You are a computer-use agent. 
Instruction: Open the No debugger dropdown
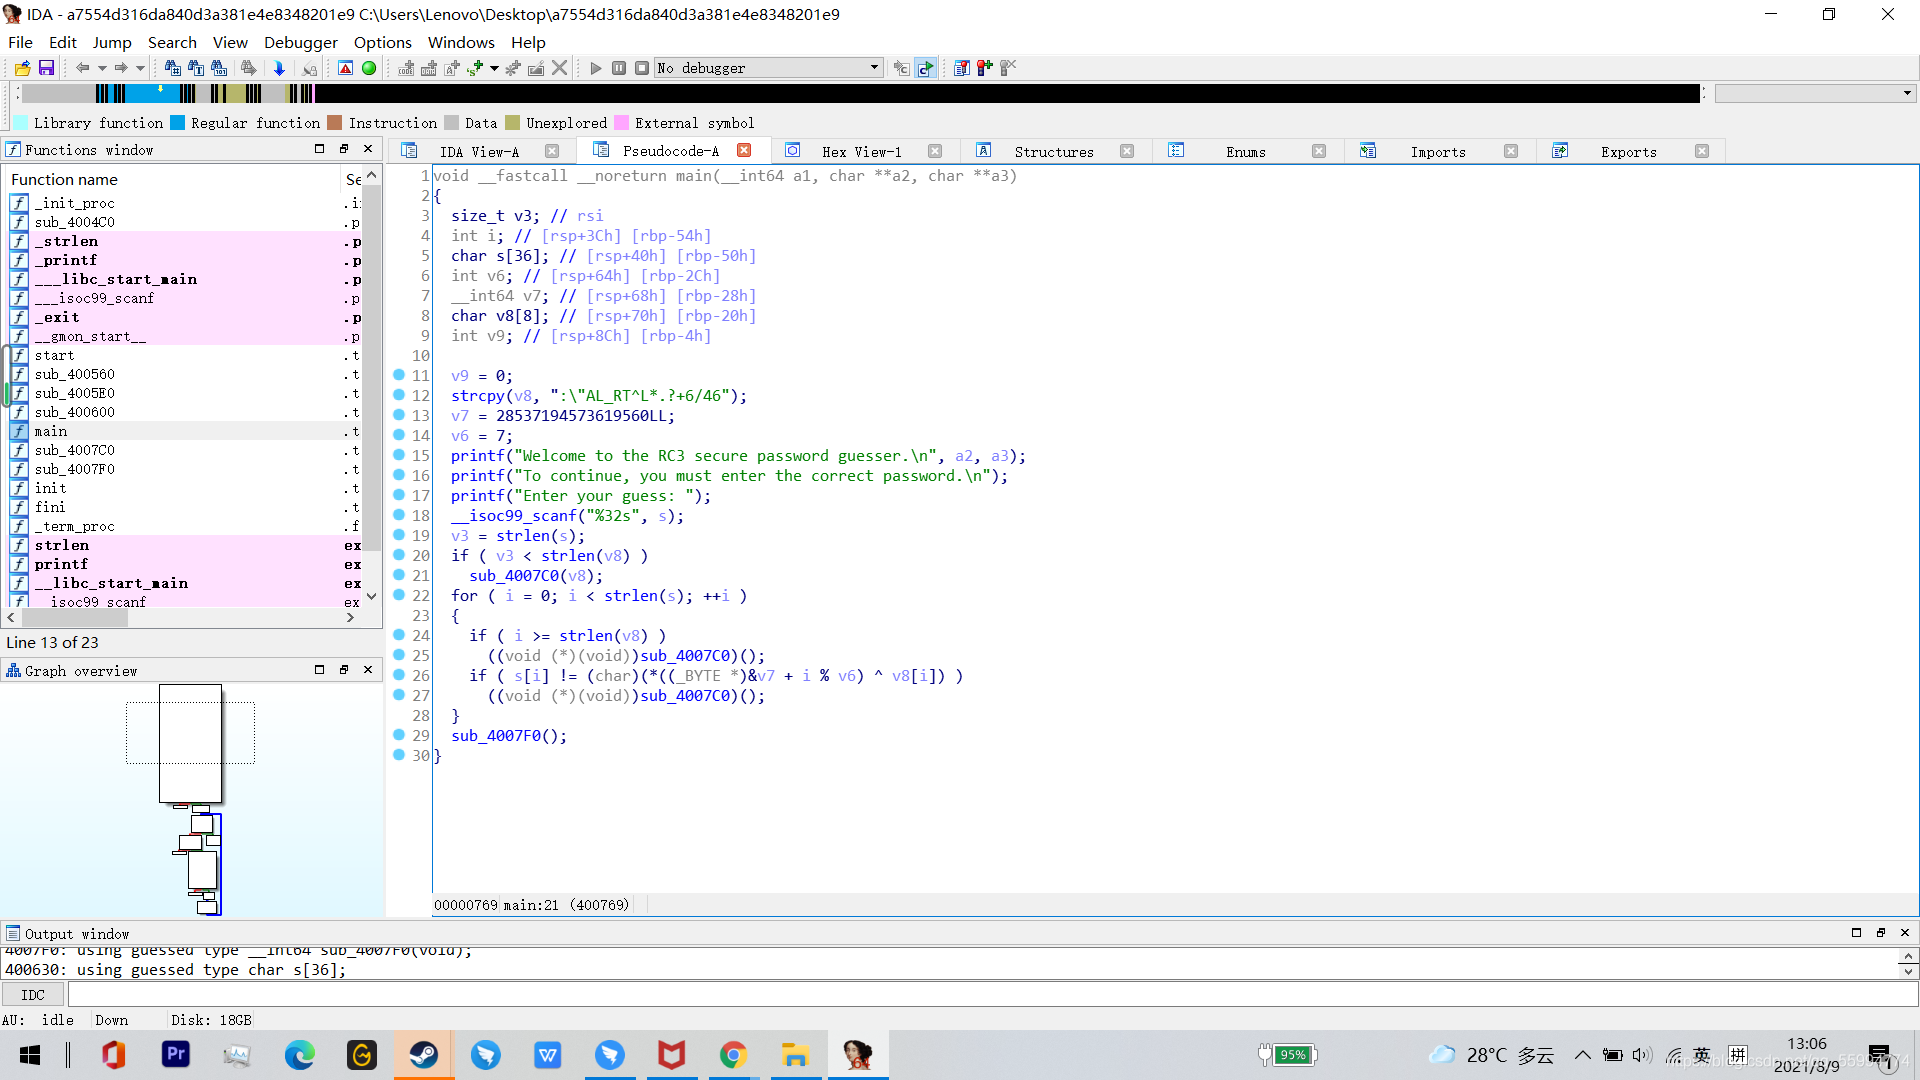873,68
